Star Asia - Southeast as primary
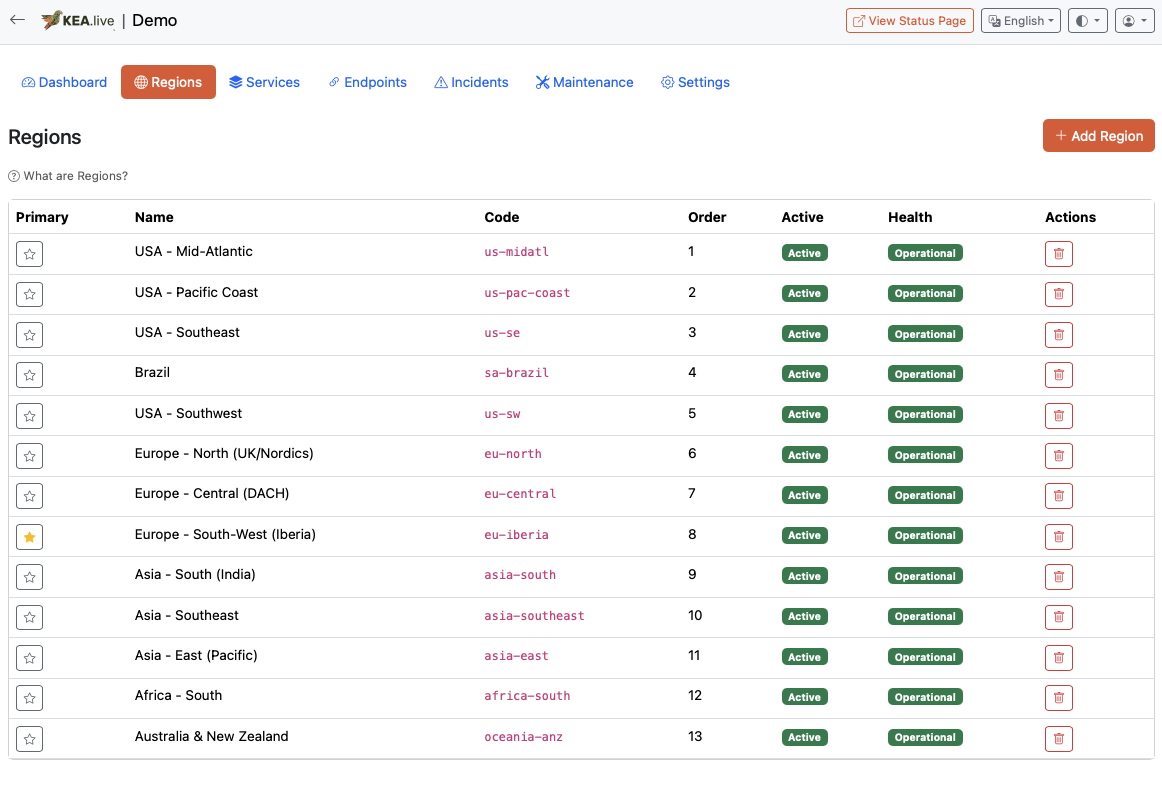This screenshot has height=799, width=1162. pyautogui.click(x=30, y=617)
